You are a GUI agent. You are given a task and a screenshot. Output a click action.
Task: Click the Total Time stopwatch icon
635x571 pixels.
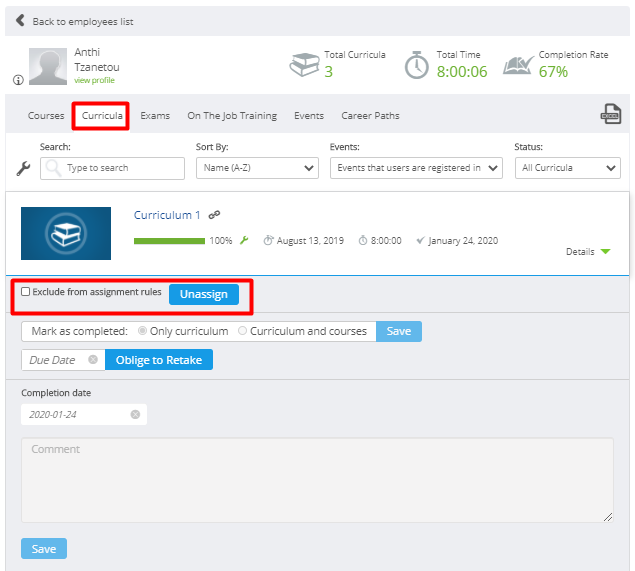point(416,65)
